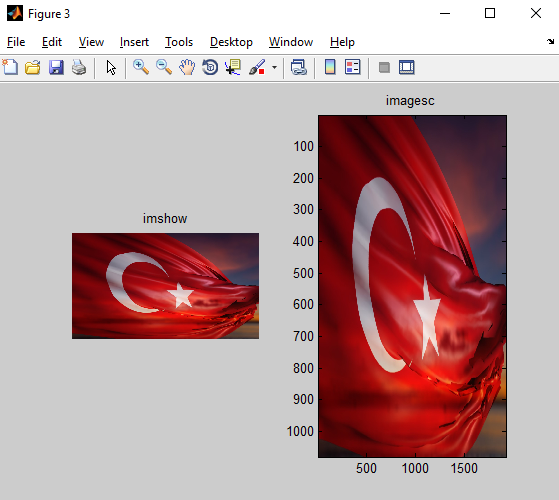Click the imshow flag image
559x500 pixels.
pyautogui.click(x=165, y=286)
